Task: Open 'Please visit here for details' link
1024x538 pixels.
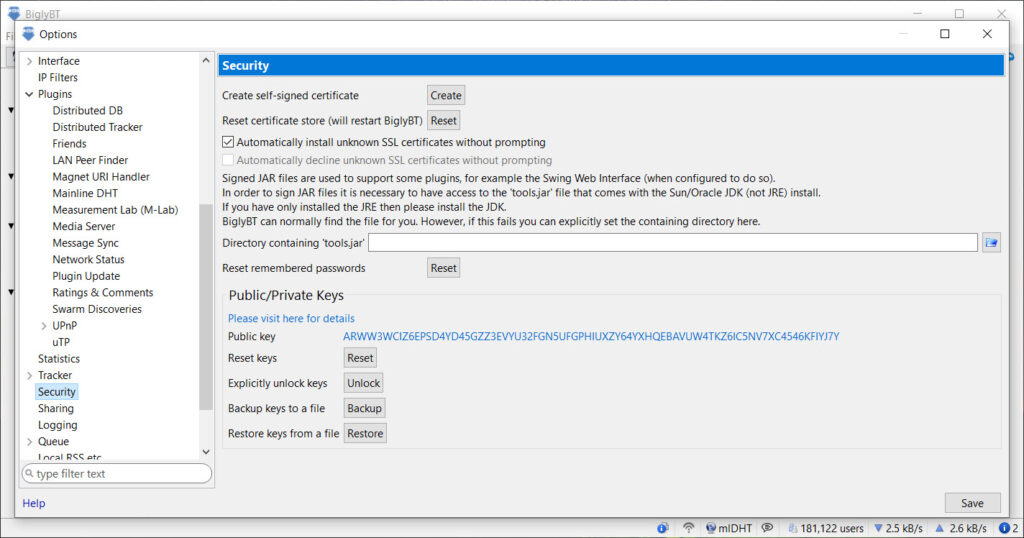Action: point(291,318)
